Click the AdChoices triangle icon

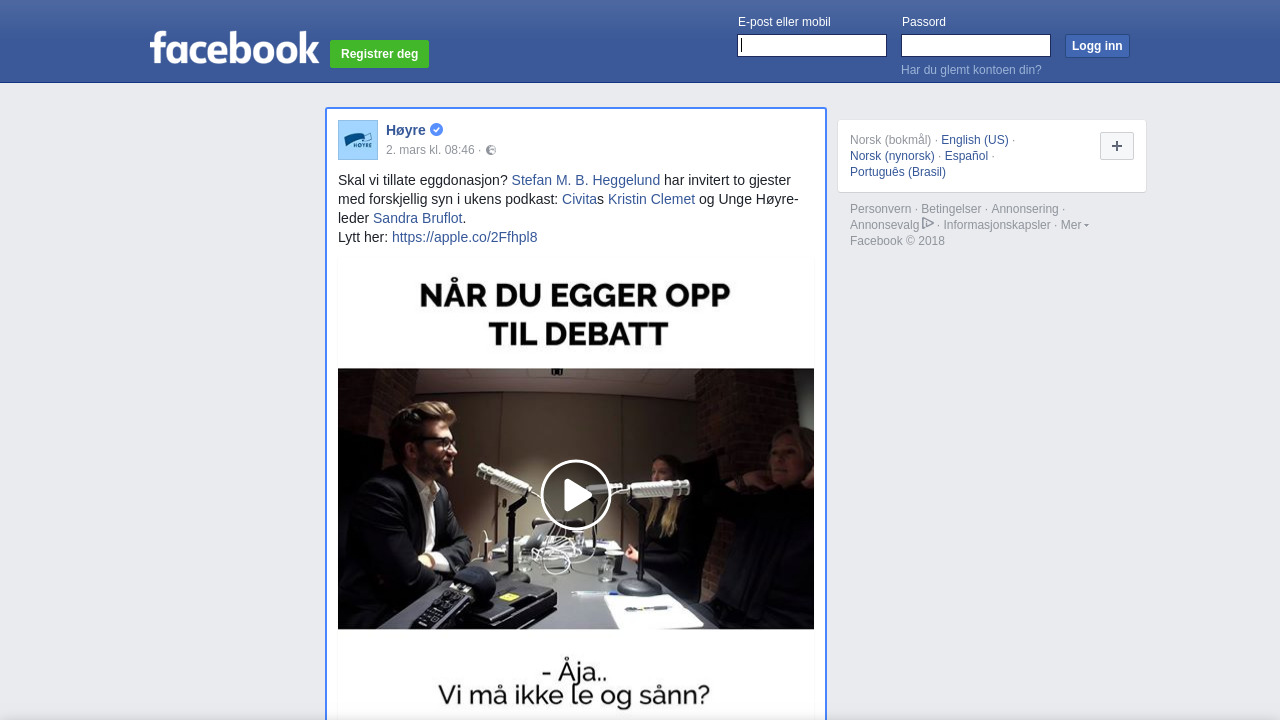pyautogui.click(x=928, y=224)
